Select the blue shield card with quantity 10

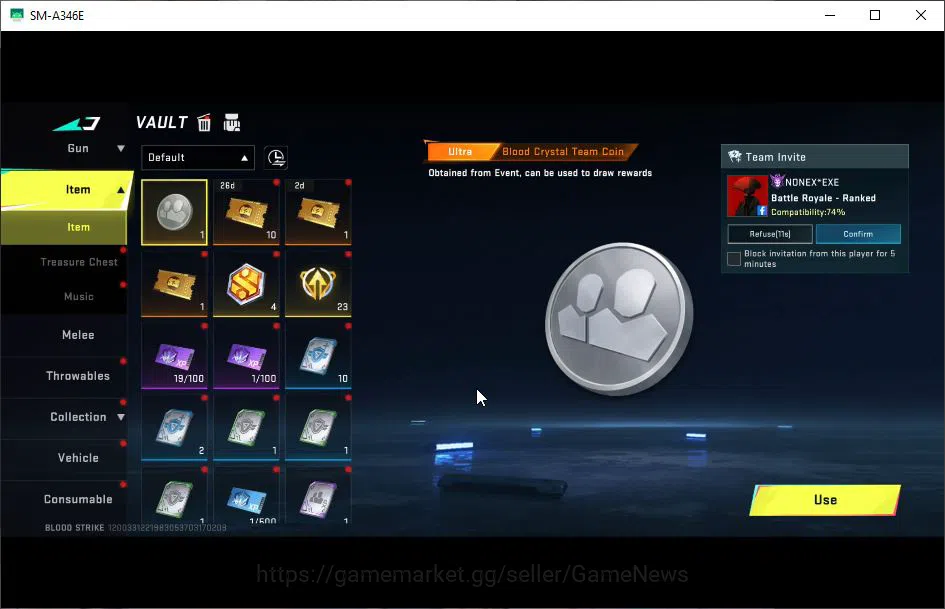click(318, 356)
